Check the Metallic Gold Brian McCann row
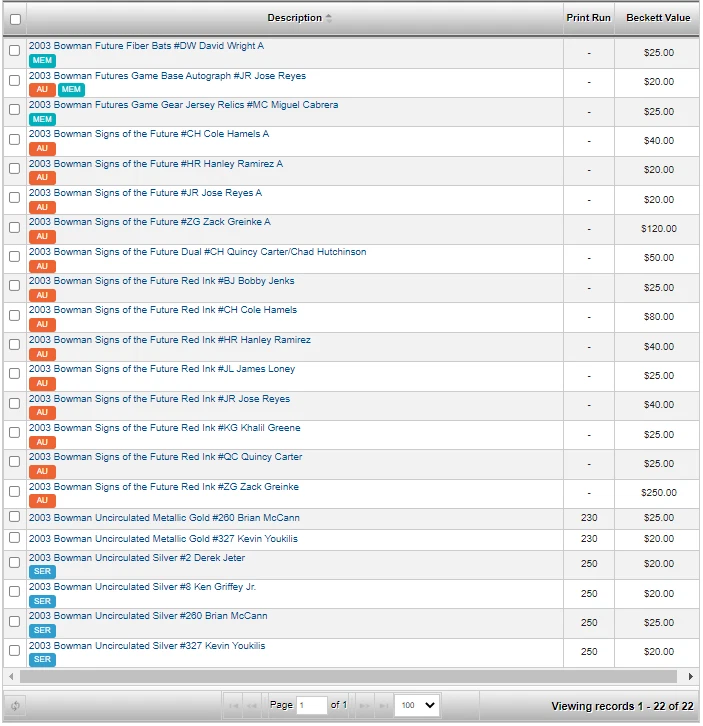The height and width of the screenshot is (726, 703). point(14,516)
